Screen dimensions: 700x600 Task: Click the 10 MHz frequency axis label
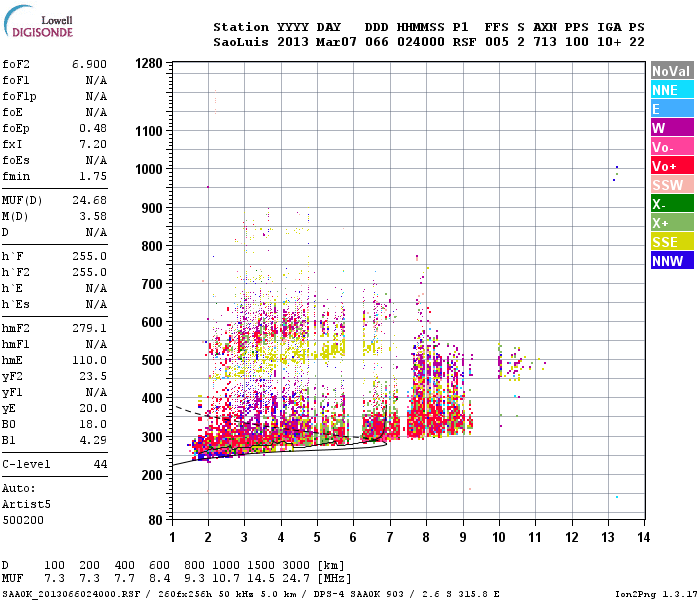[x=499, y=537]
